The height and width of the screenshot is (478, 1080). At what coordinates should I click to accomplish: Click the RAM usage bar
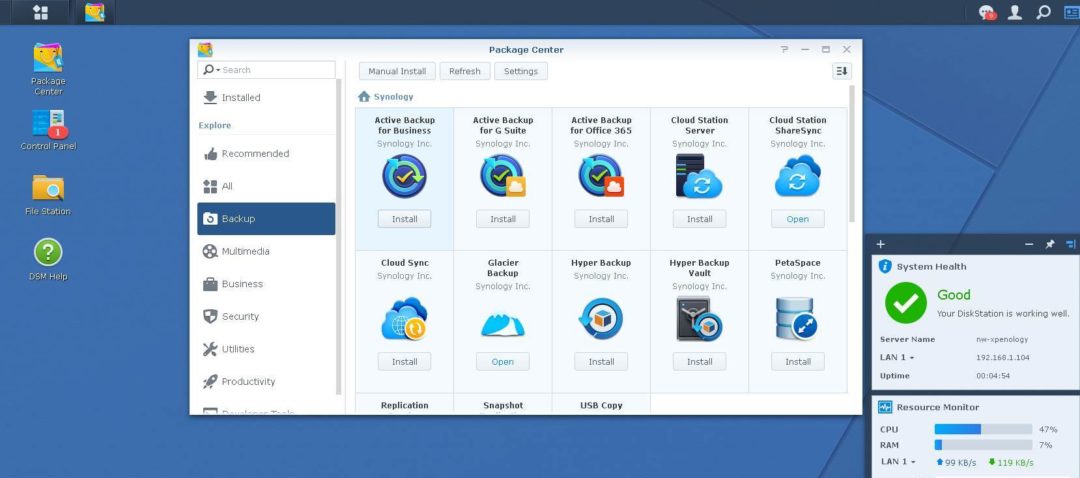983,445
